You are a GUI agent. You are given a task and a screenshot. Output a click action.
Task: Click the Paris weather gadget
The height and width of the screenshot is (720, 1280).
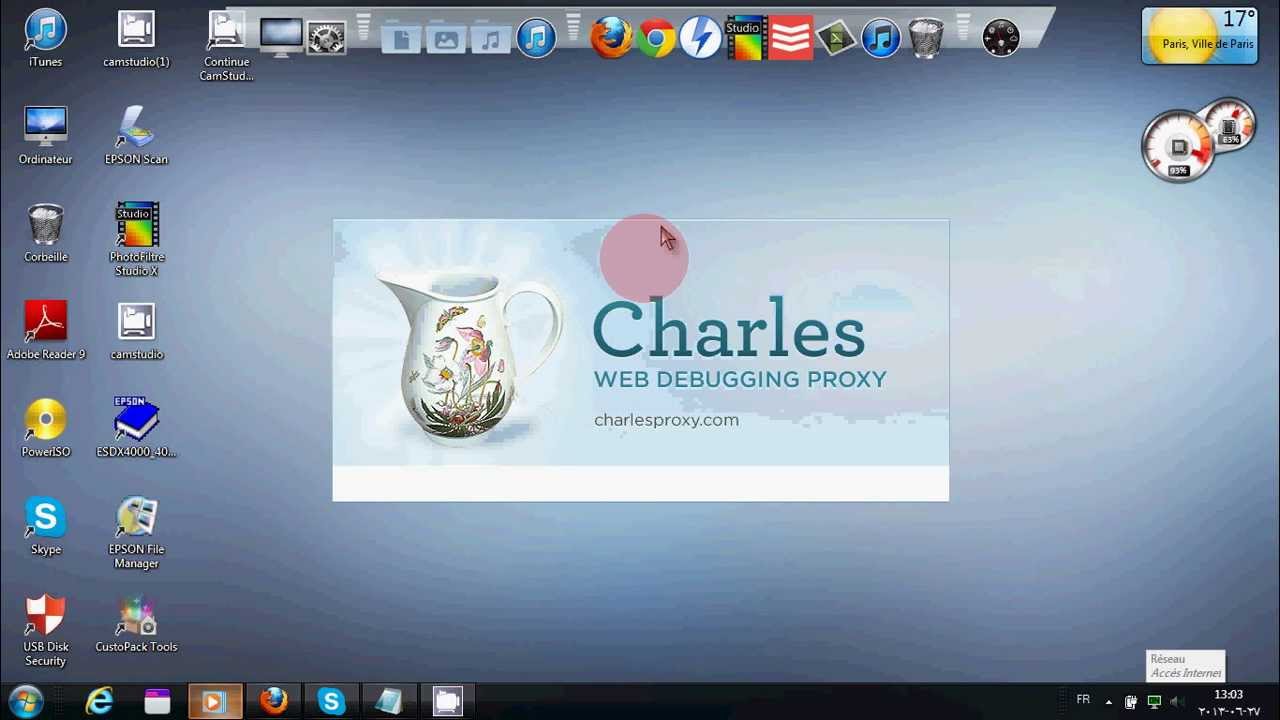pyautogui.click(x=1199, y=36)
